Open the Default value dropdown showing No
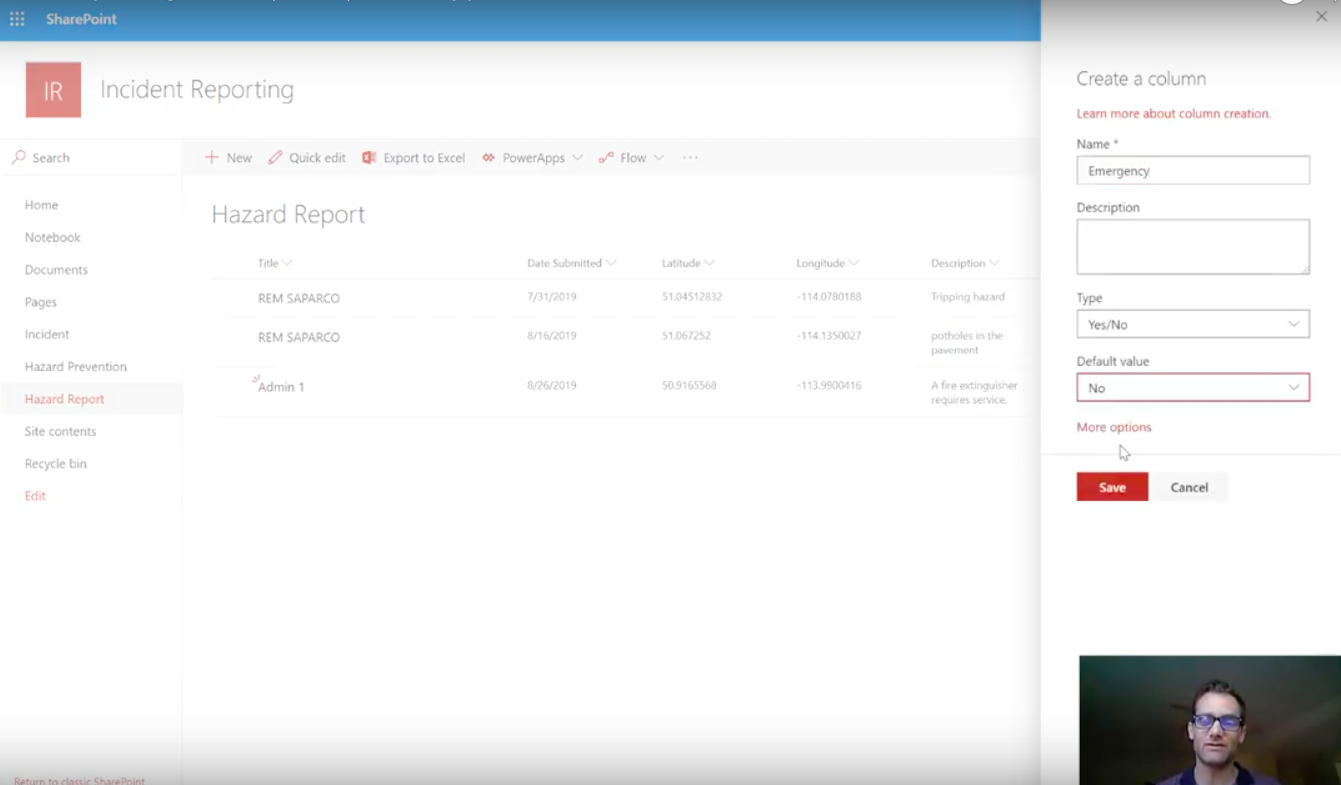The height and width of the screenshot is (785, 1341). point(1193,388)
